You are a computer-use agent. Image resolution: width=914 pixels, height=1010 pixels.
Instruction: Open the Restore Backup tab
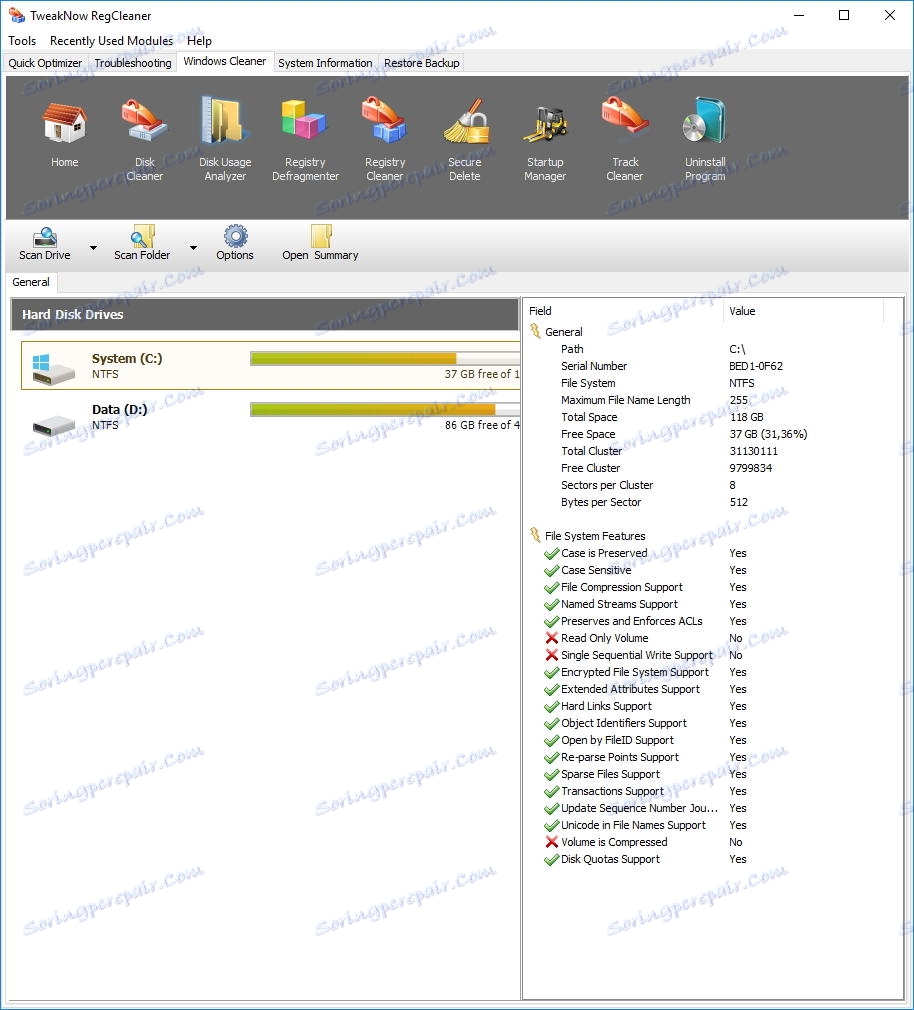pyautogui.click(x=422, y=63)
